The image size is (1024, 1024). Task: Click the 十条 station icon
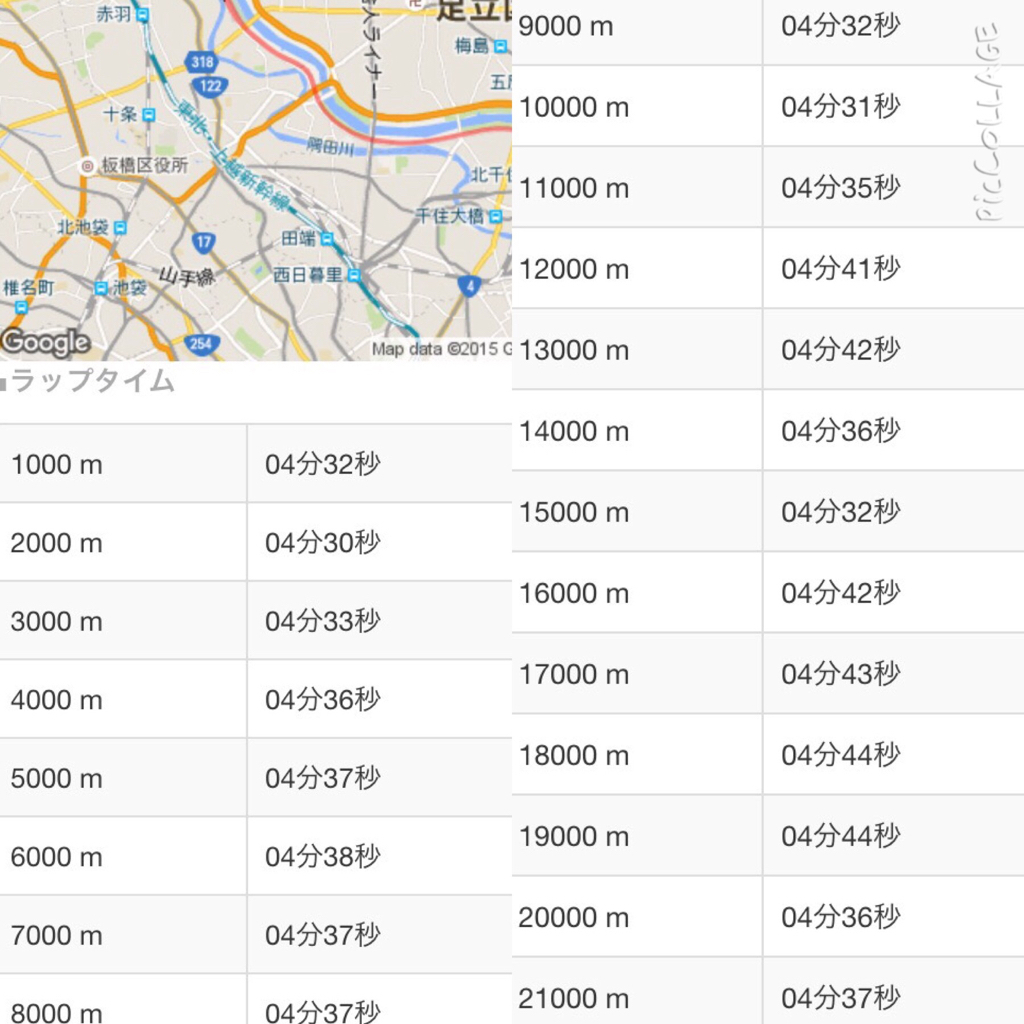(149, 115)
